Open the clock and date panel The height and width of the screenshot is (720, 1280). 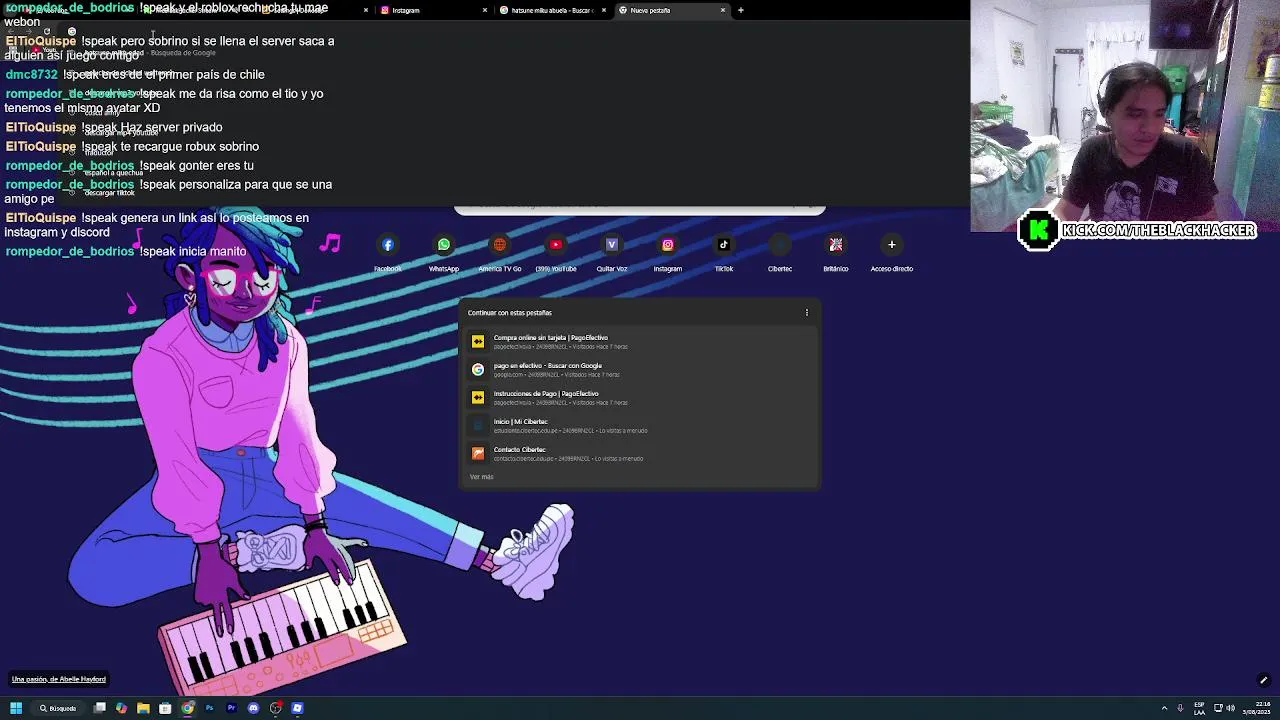(1256, 708)
